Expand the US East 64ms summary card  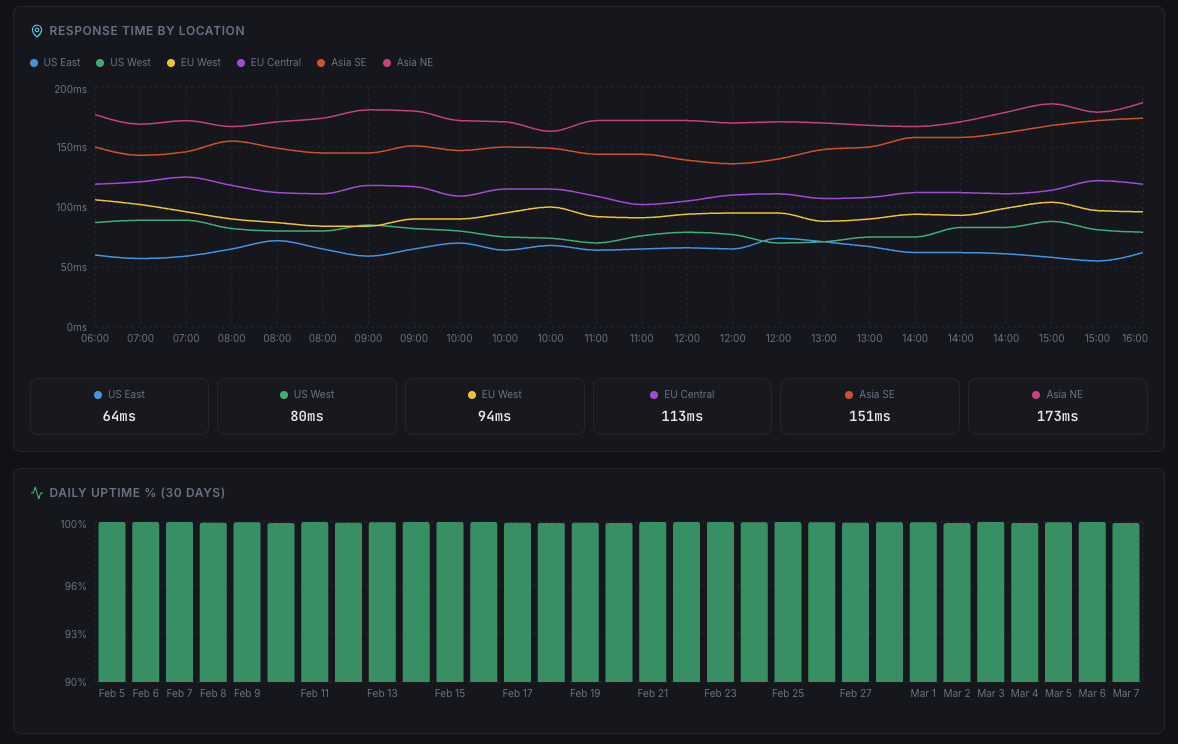[119, 406]
